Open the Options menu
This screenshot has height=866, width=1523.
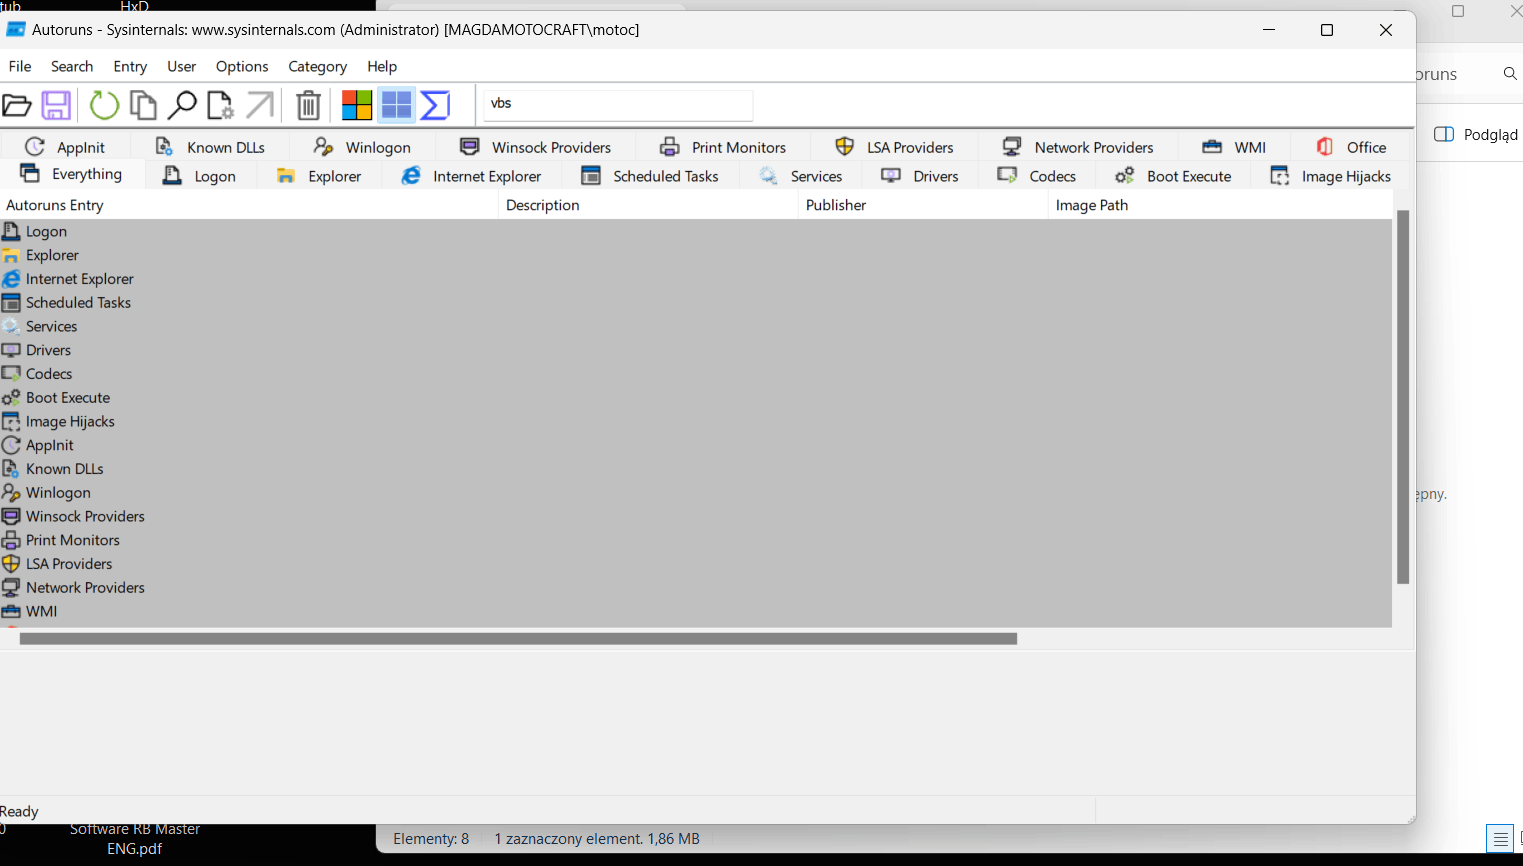click(242, 66)
